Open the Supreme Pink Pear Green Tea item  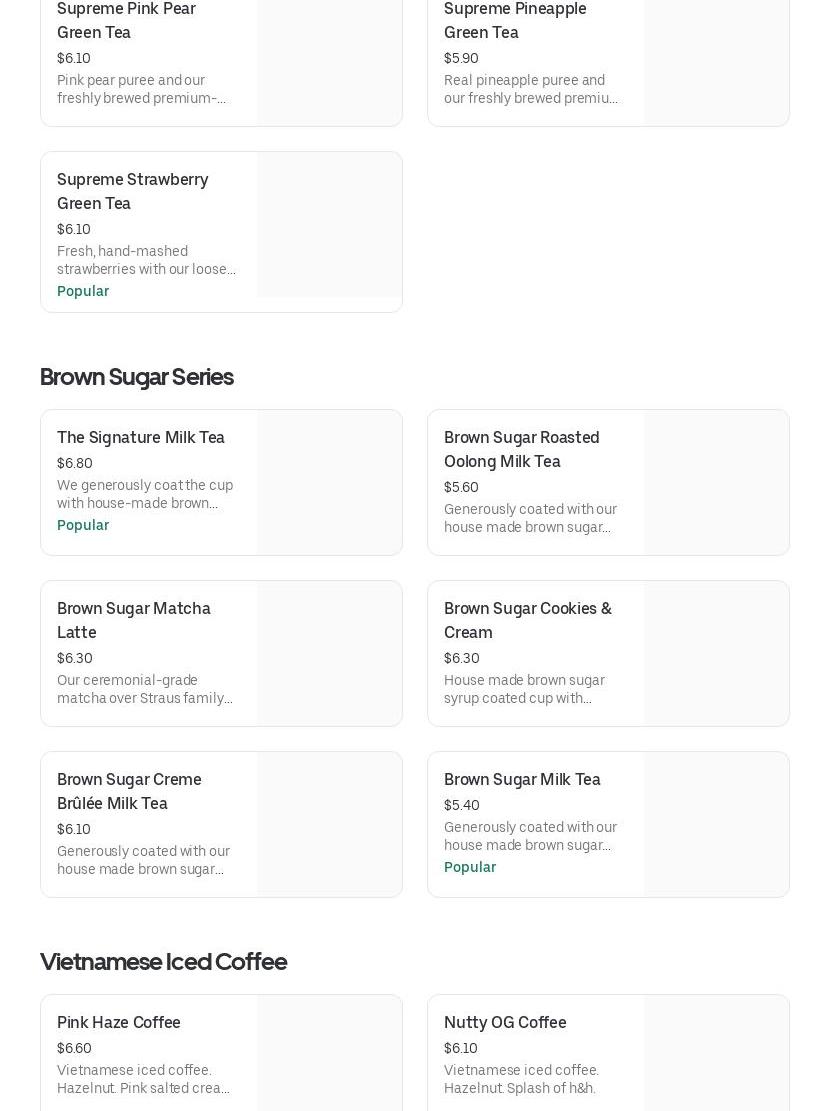[126, 20]
